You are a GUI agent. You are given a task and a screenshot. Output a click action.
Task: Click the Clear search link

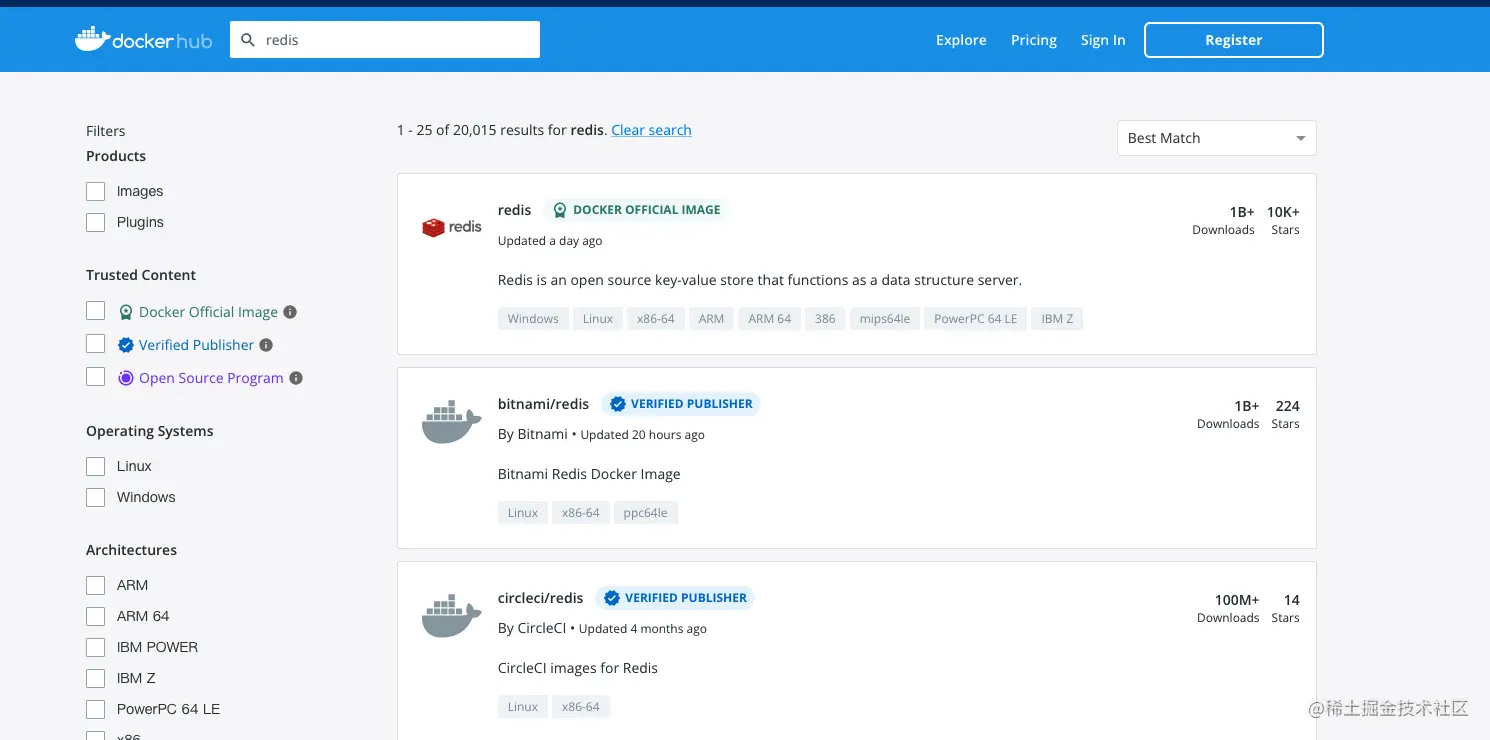pyautogui.click(x=651, y=130)
